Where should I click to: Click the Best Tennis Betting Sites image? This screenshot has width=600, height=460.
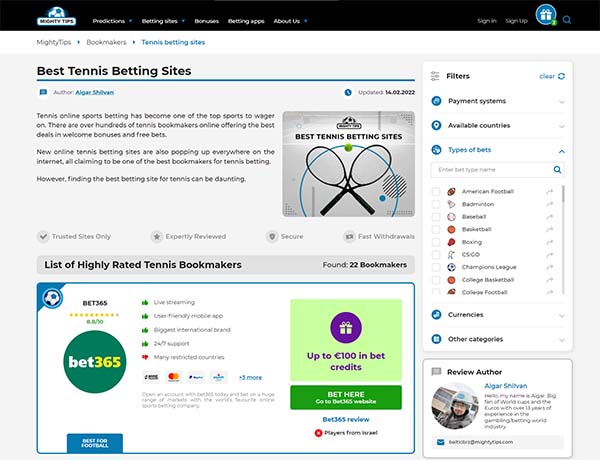pyautogui.click(x=349, y=164)
